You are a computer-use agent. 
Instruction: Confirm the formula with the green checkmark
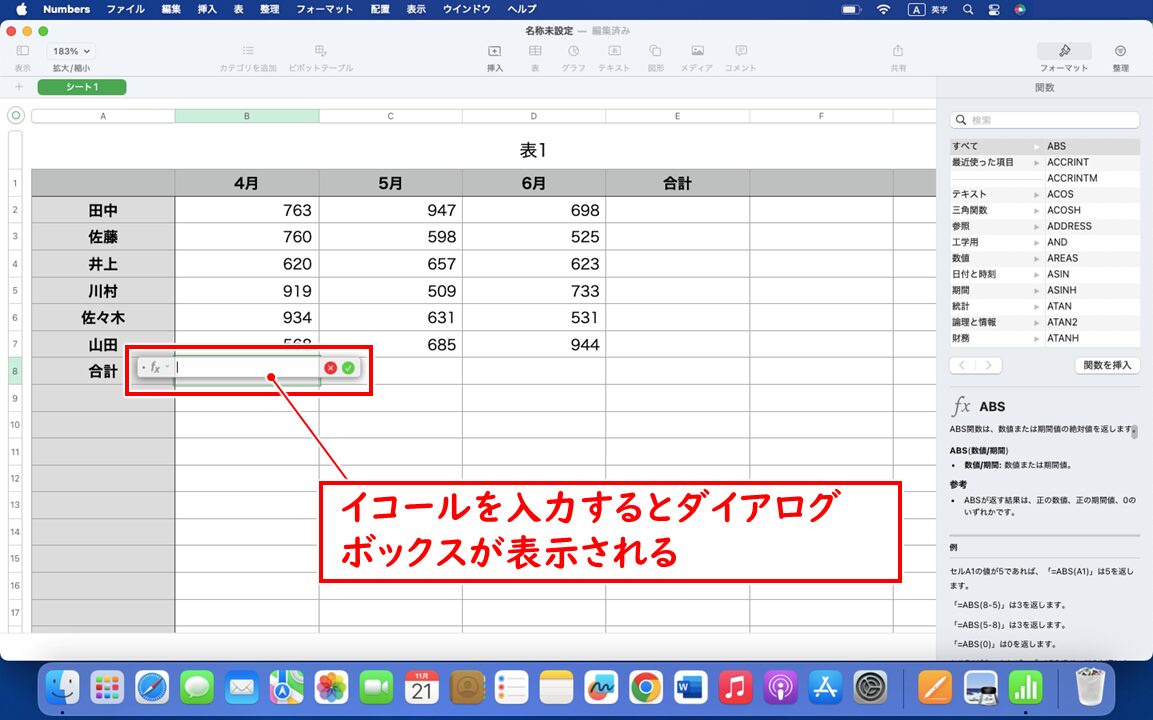[348, 368]
